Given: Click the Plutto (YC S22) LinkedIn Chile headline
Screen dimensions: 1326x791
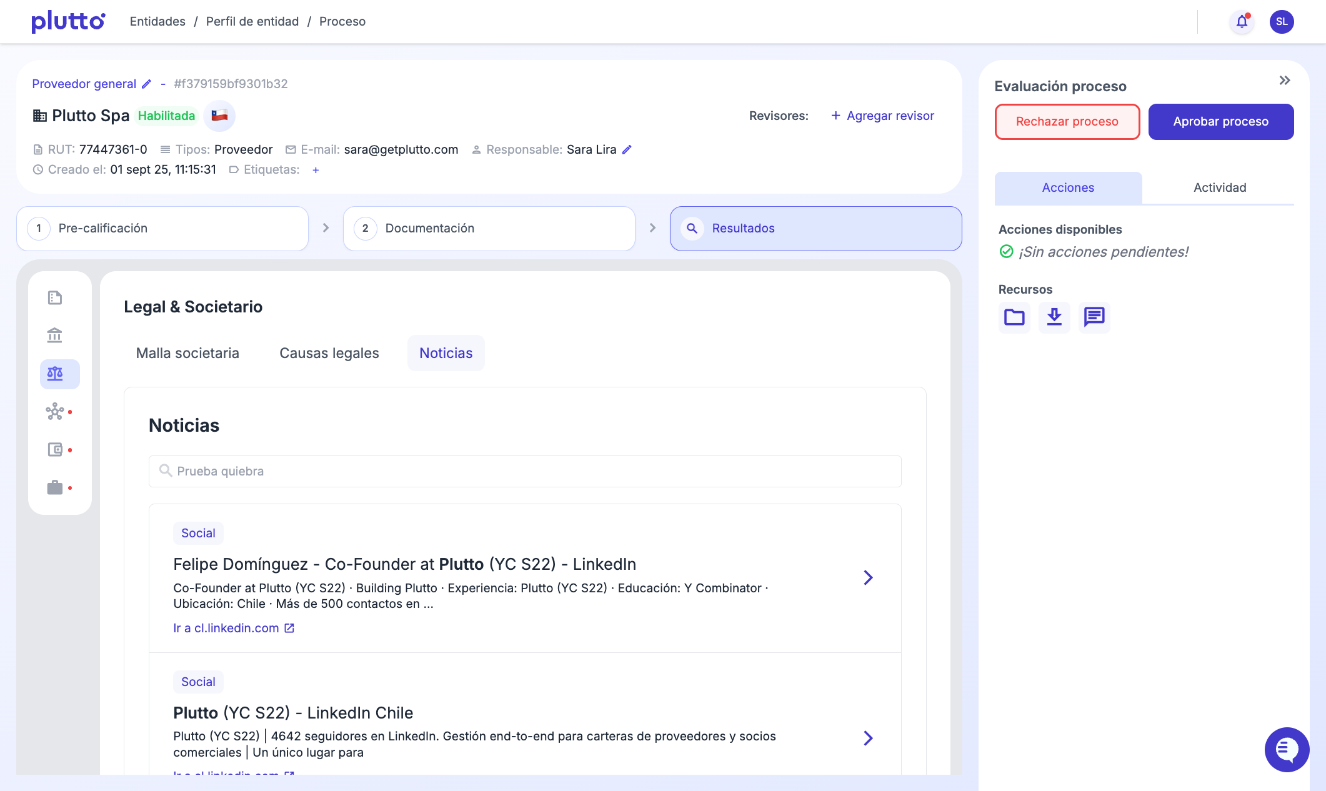Looking at the screenshot, I should click(293, 713).
